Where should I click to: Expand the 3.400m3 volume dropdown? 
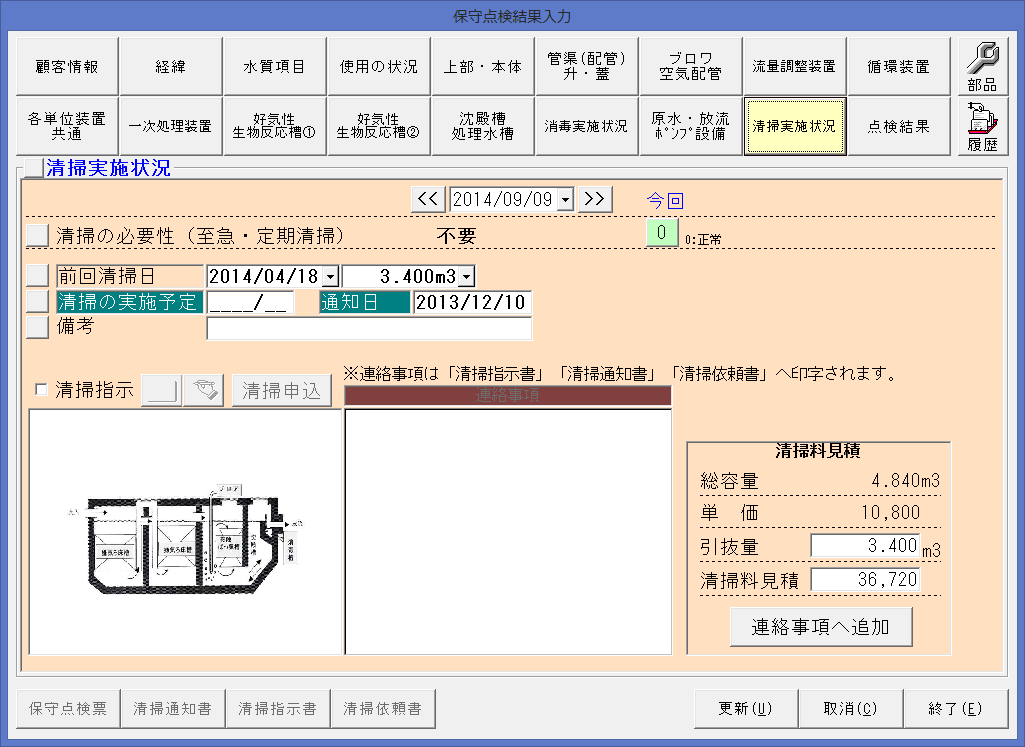click(x=467, y=276)
